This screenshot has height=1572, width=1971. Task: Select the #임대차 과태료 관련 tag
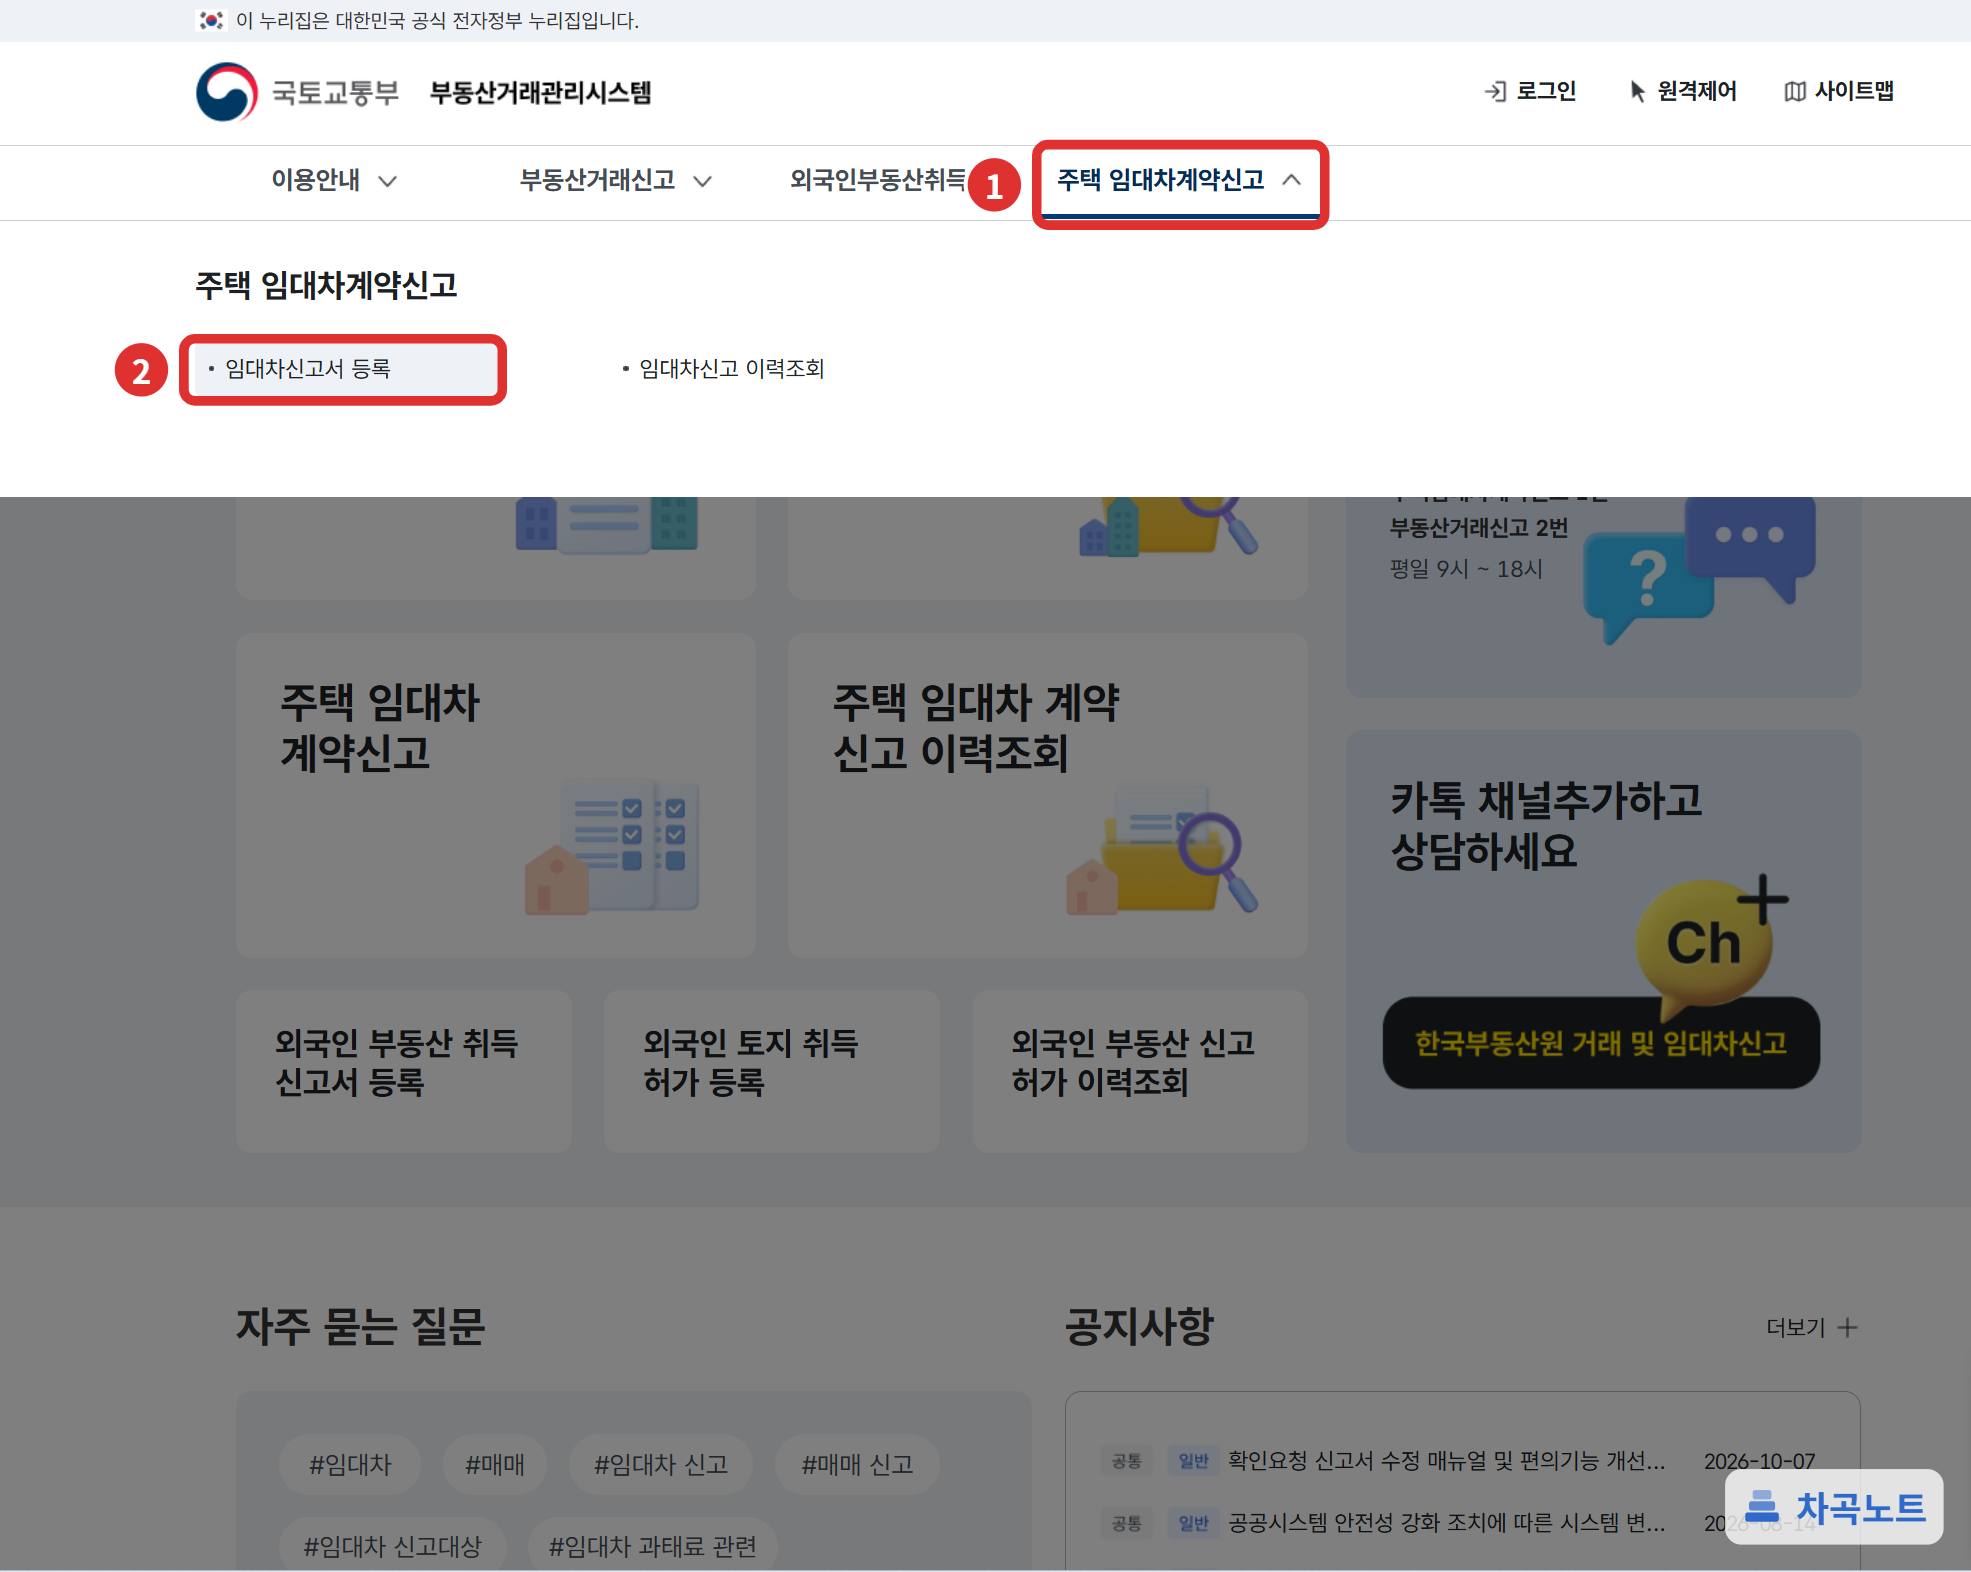[653, 1546]
